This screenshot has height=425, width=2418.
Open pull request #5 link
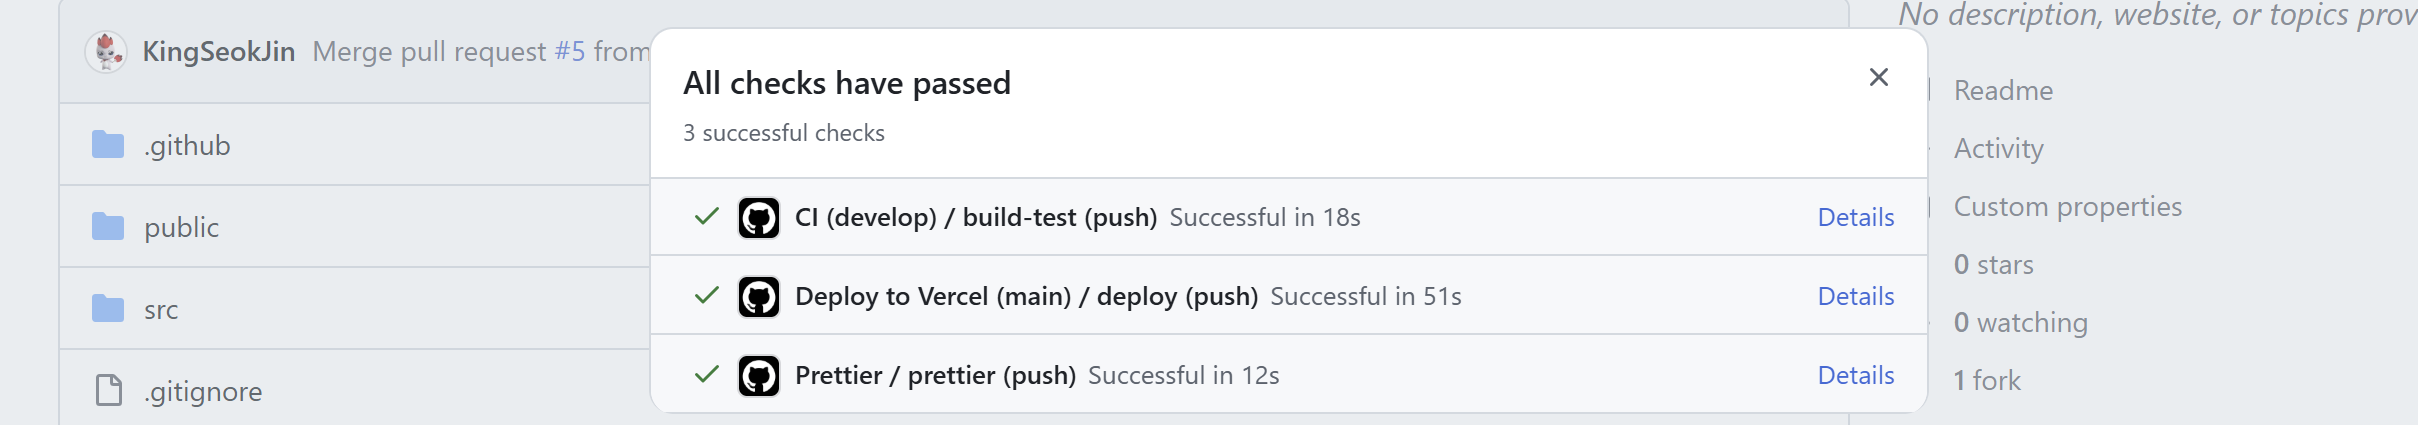570,51
